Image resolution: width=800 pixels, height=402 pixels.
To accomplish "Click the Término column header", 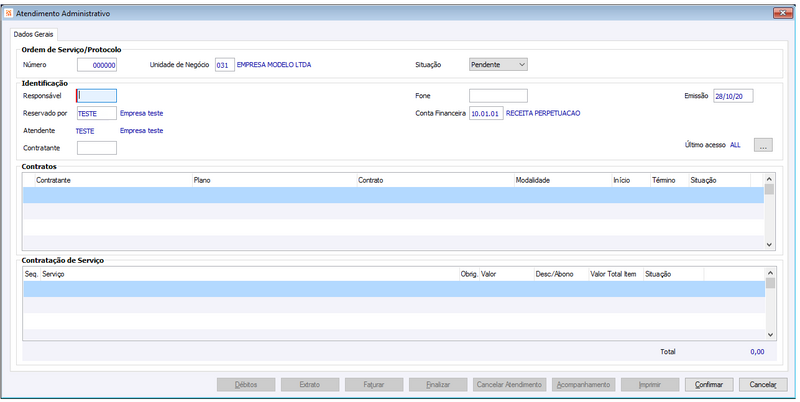I will tap(669, 180).
